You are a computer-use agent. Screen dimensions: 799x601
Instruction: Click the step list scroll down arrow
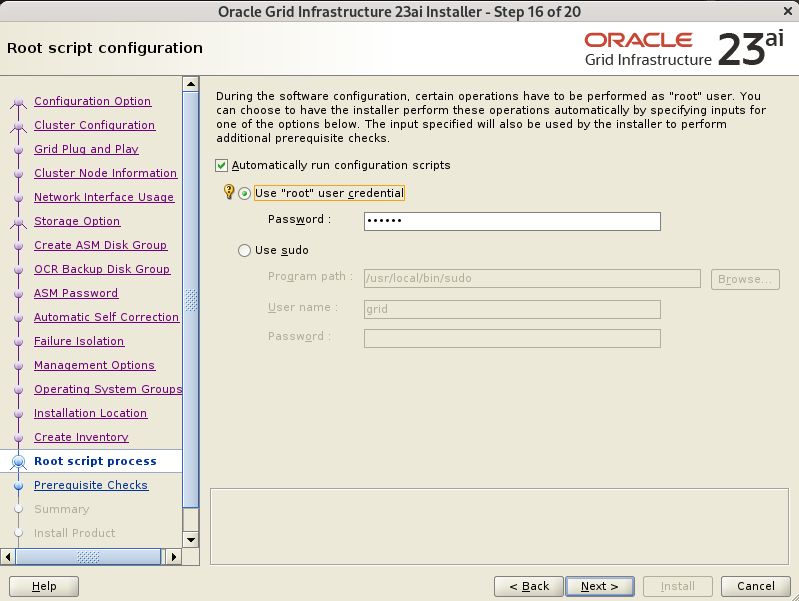click(x=191, y=539)
